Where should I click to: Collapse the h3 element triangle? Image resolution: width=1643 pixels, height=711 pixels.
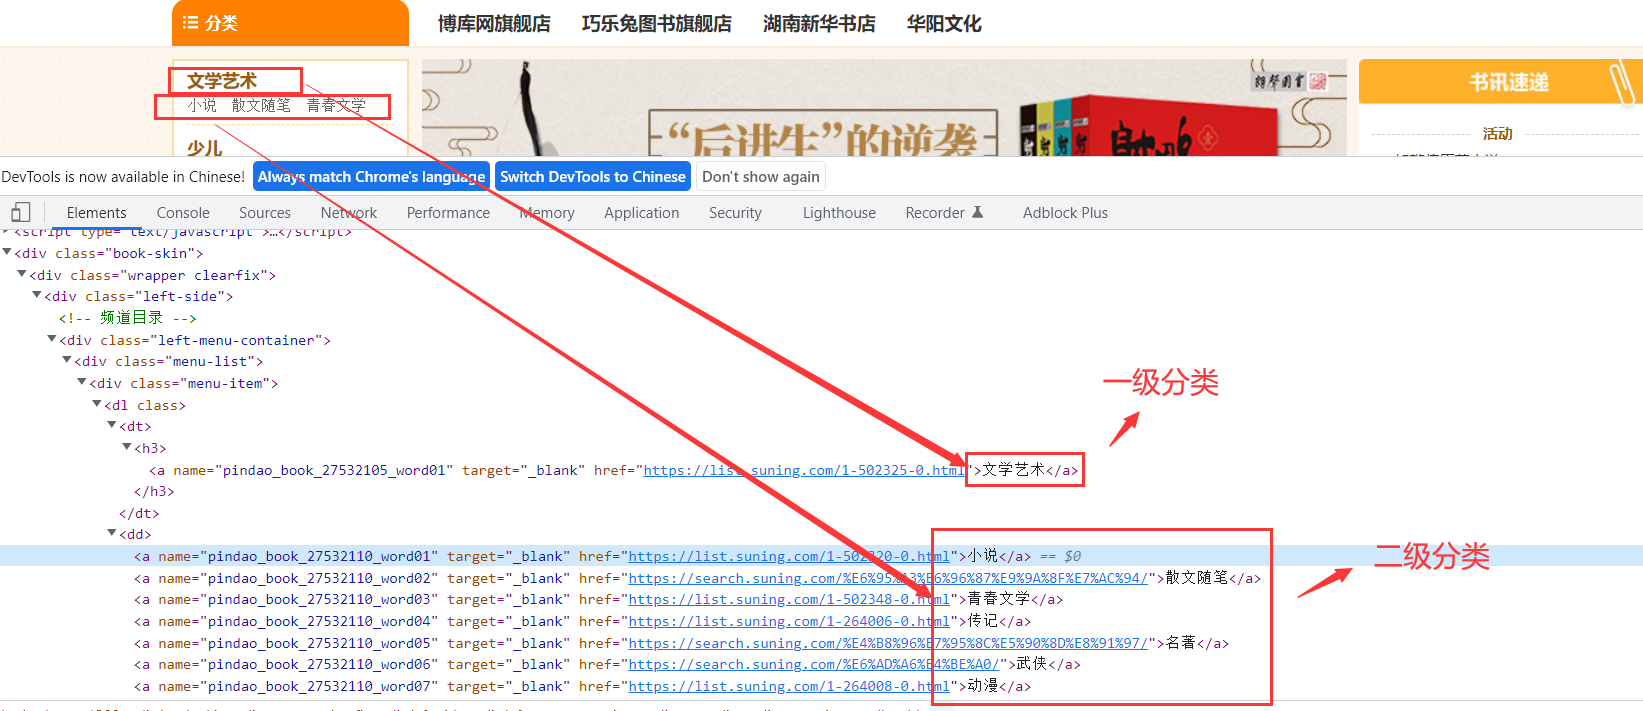[x=127, y=448]
